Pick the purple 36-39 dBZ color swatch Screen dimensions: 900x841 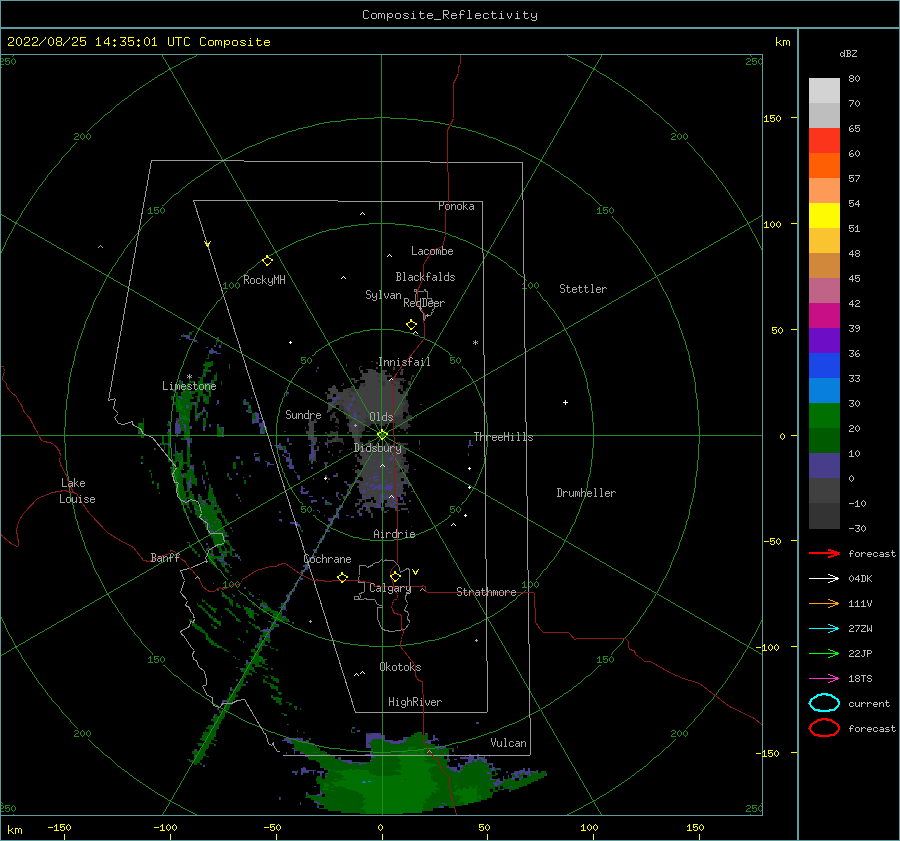point(824,340)
